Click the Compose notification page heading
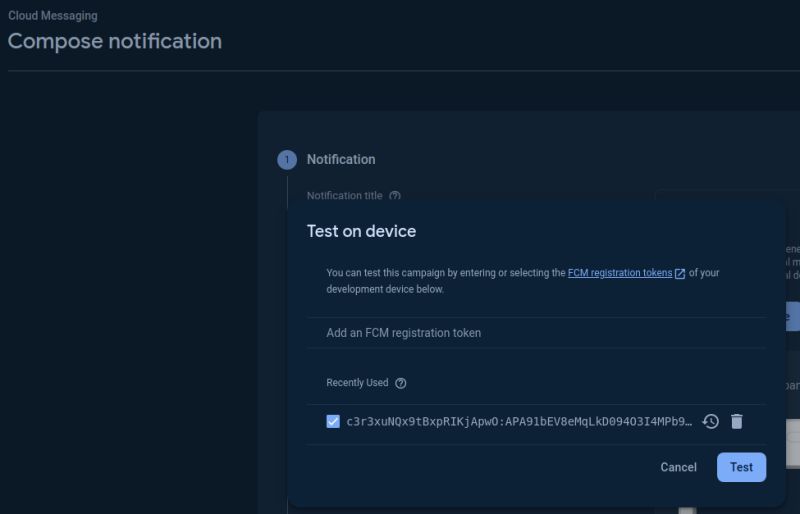Image resolution: width=800 pixels, height=514 pixels. 115,41
